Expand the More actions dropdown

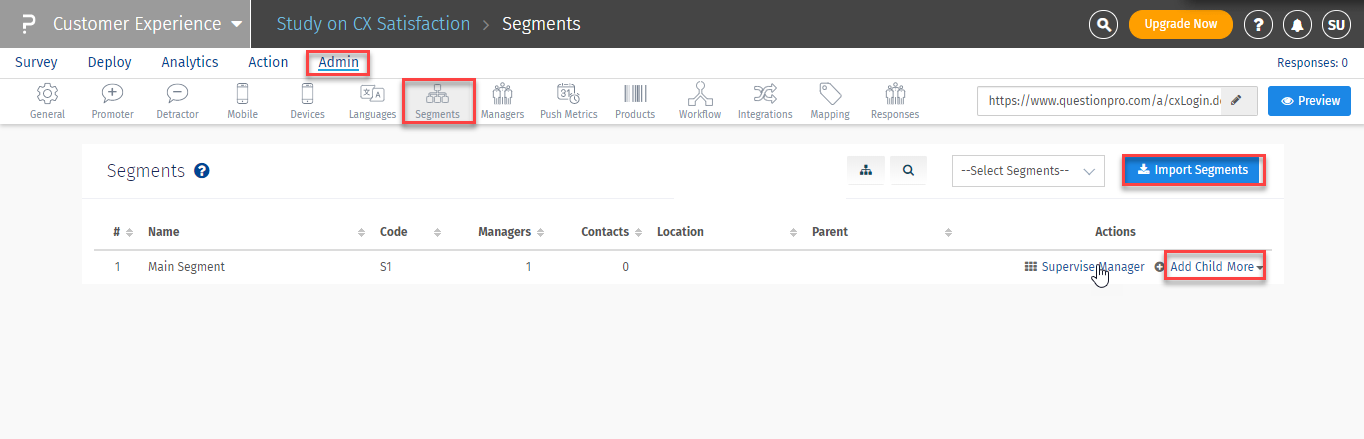coord(1245,267)
